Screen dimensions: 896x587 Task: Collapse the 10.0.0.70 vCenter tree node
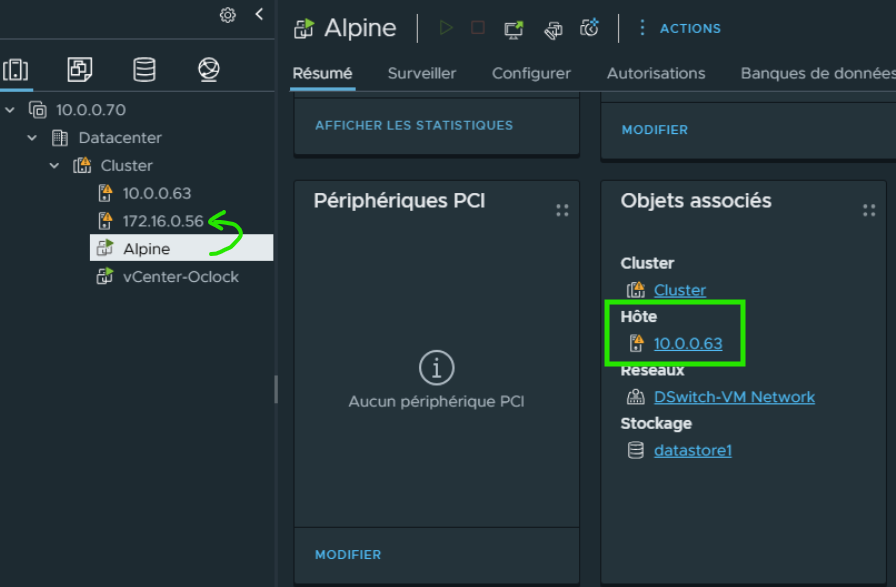pos(11,110)
